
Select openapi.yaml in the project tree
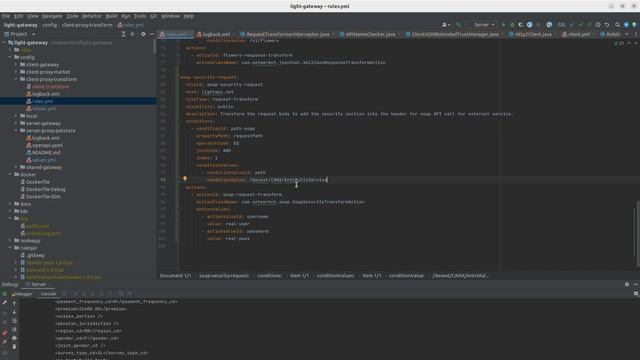tap(47, 145)
